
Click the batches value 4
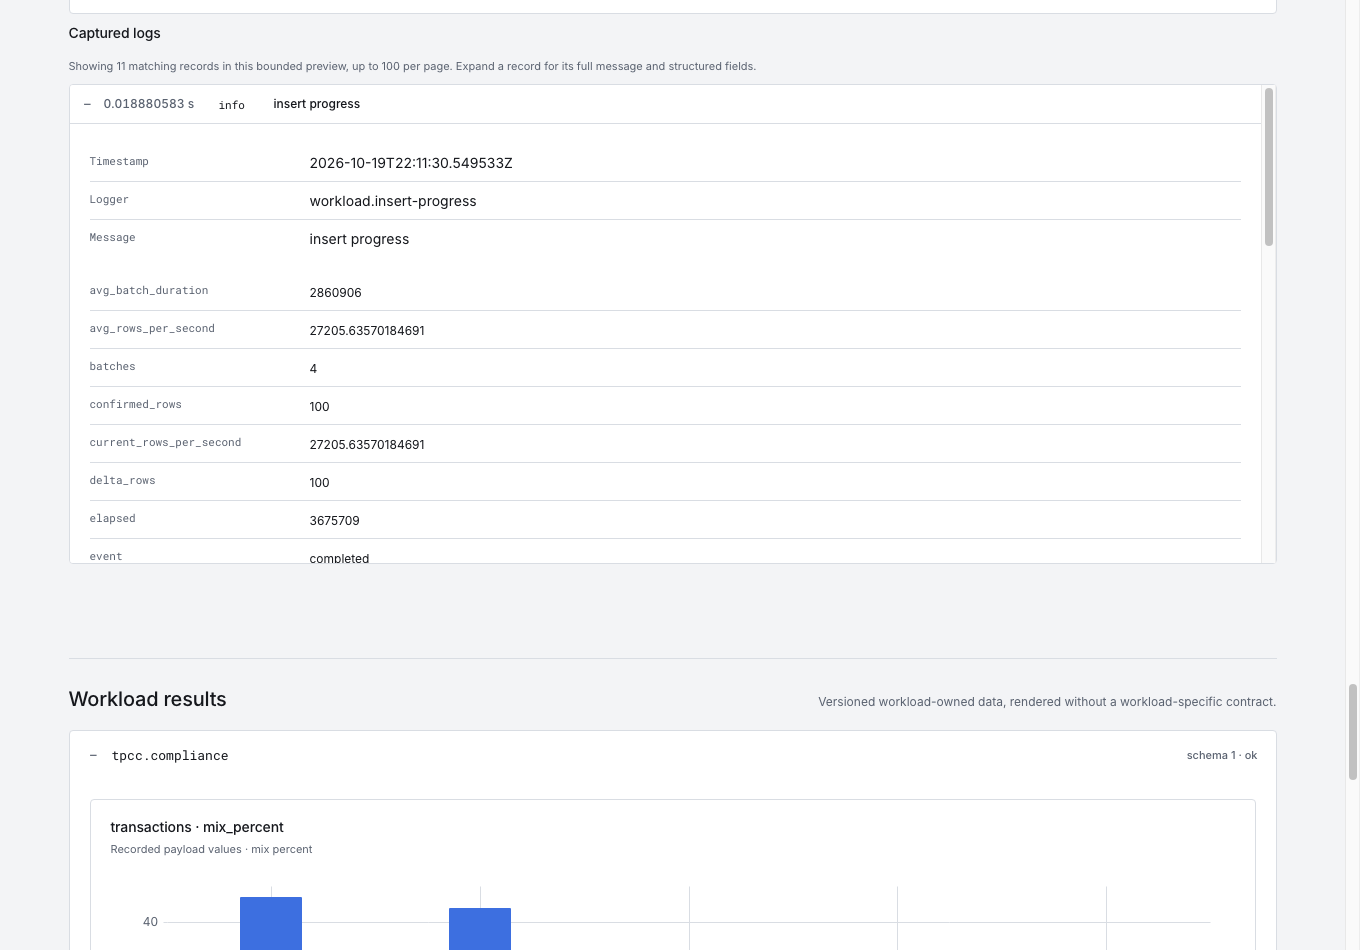(x=313, y=369)
